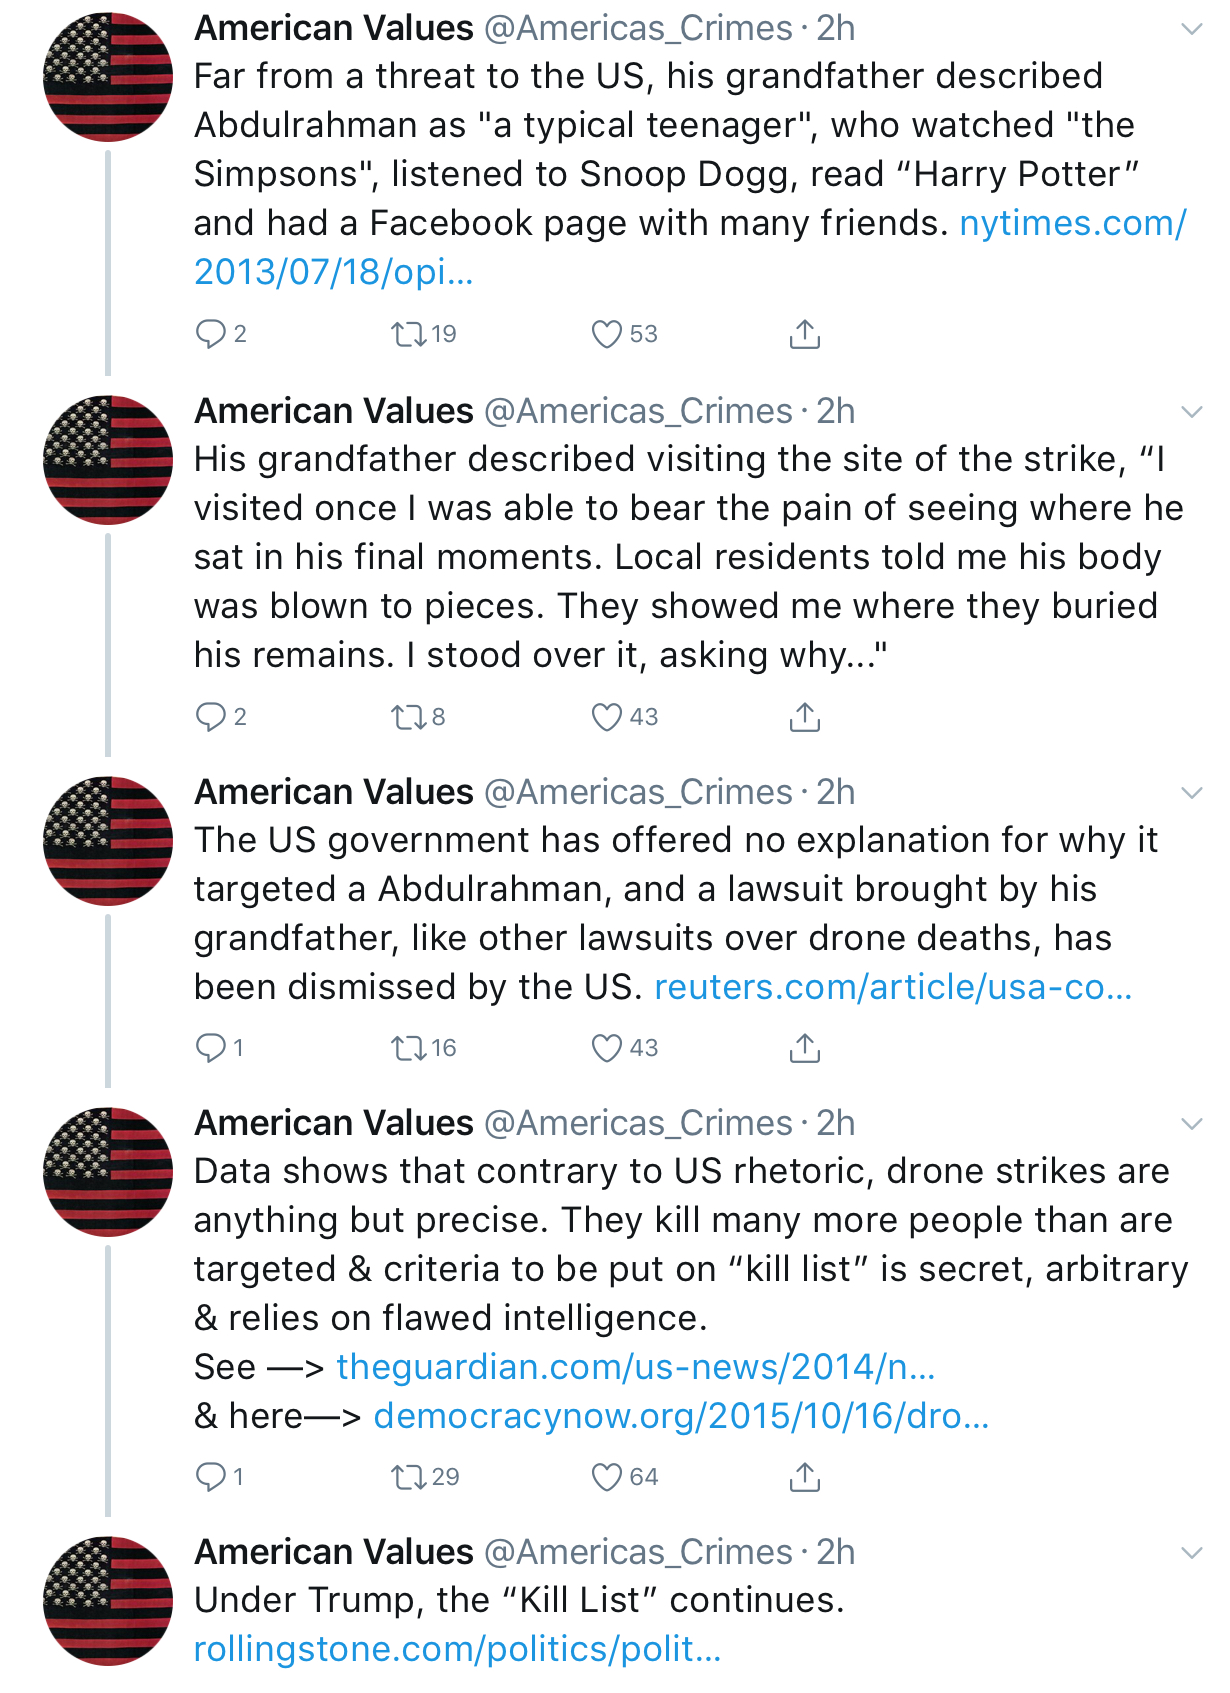The width and height of the screenshot is (1230, 1693).
Task: Tap the American Values avatar on last tweet
Action: tap(108, 1601)
